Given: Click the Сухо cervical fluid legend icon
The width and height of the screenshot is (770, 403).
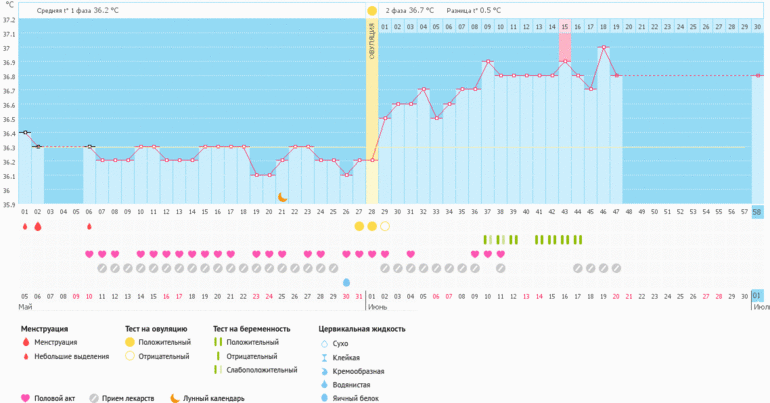Looking at the screenshot, I should [324, 342].
